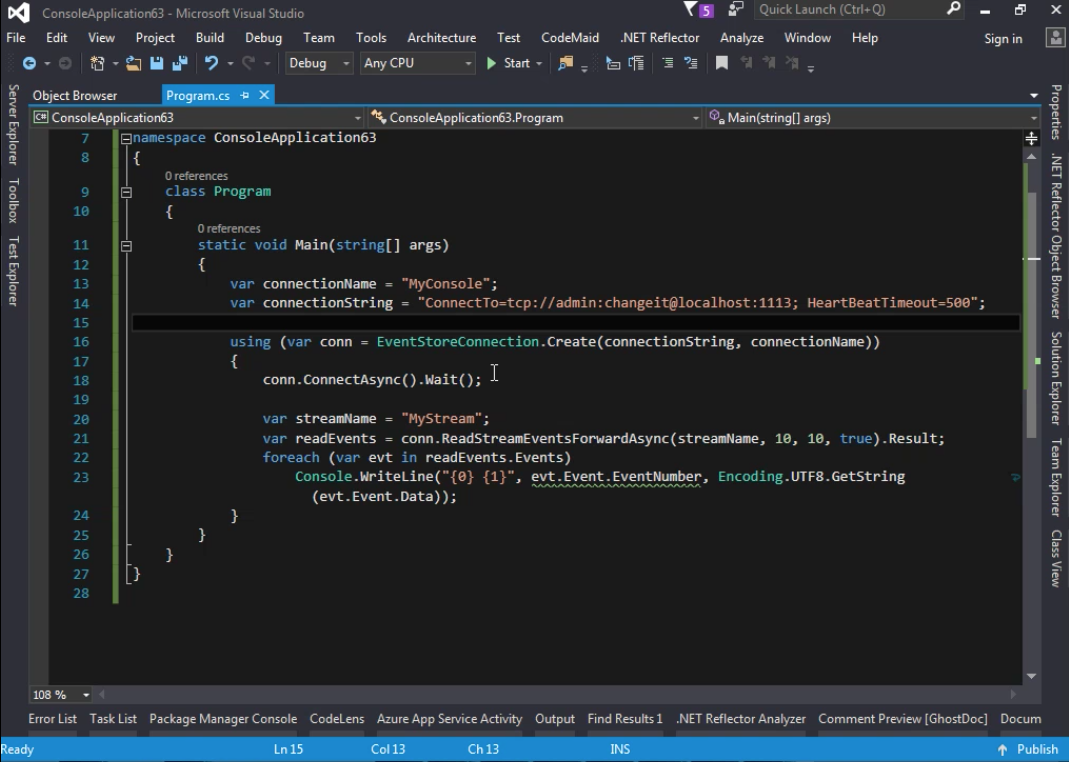Click the New Project toolbar icon

[x=97, y=63]
